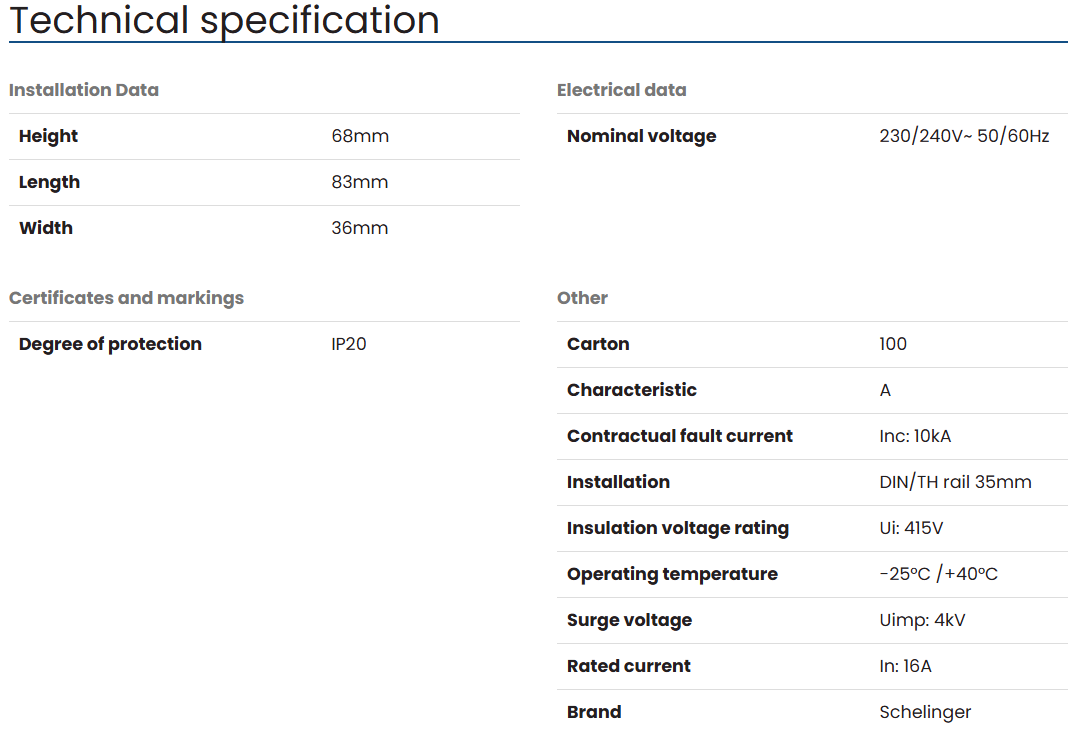
Task: Click the Height row label
Action: point(48,136)
